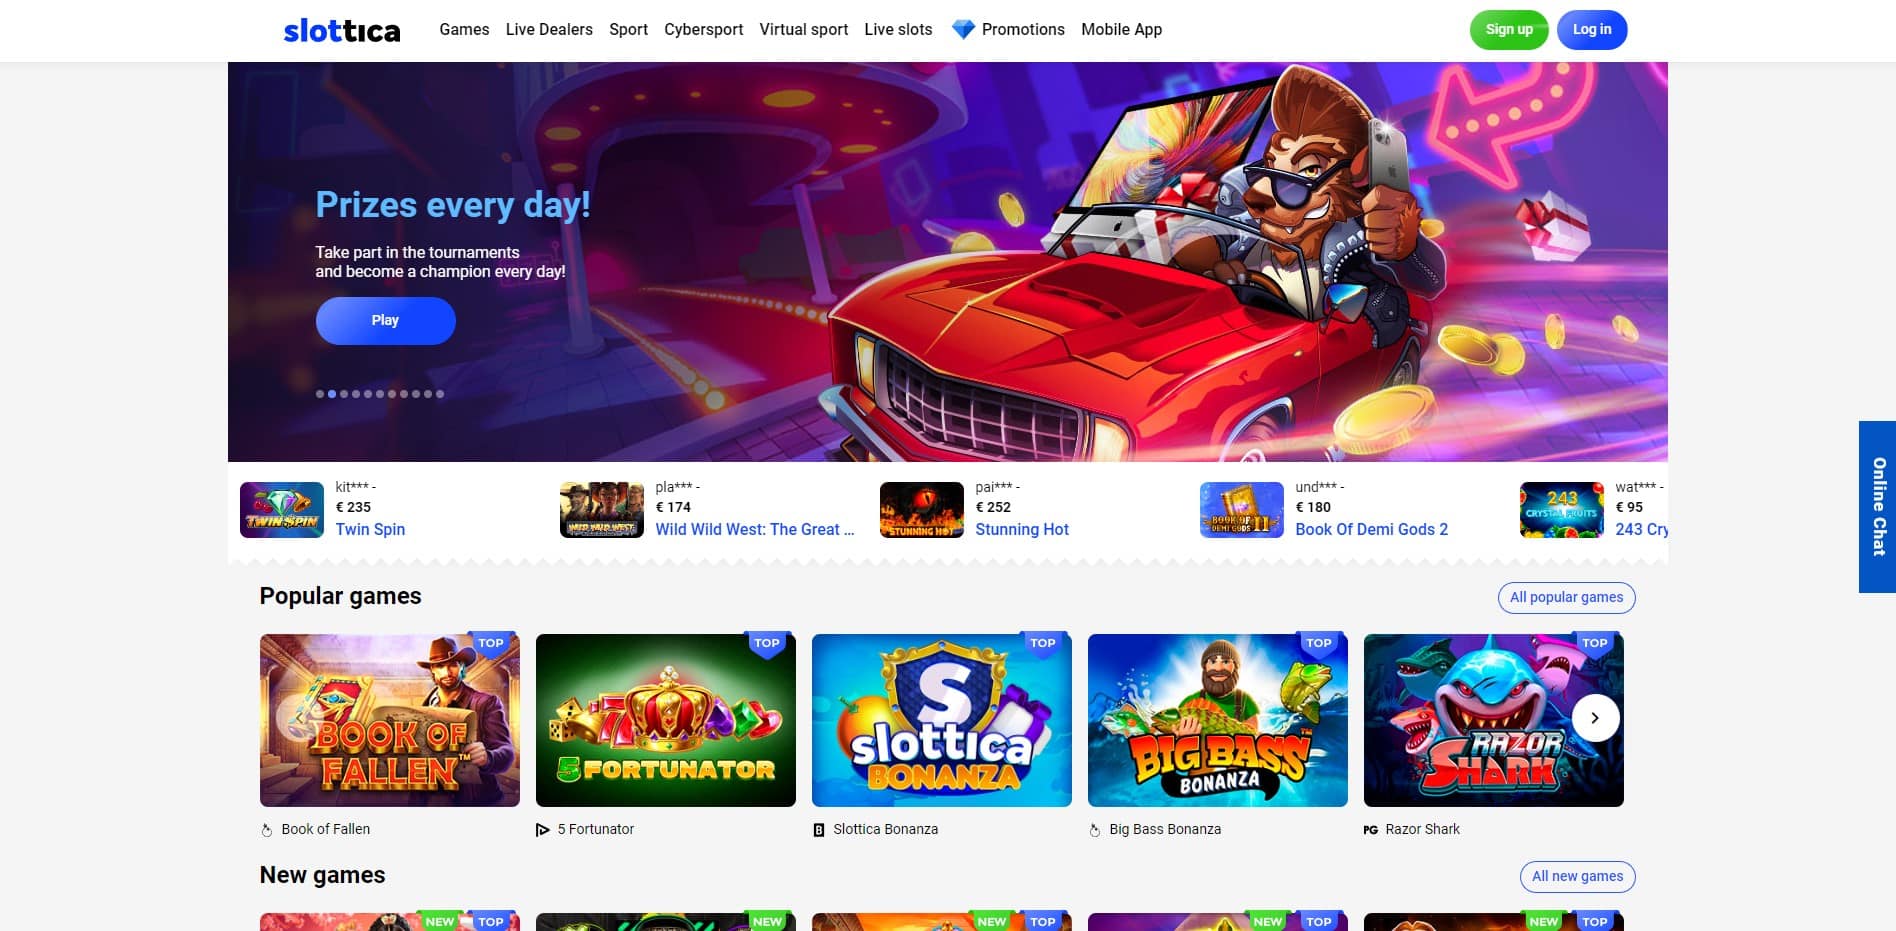Open the Big Bass Bonanza thumbnail
Viewport: 1896px width, 931px height.
[1218, 720]
